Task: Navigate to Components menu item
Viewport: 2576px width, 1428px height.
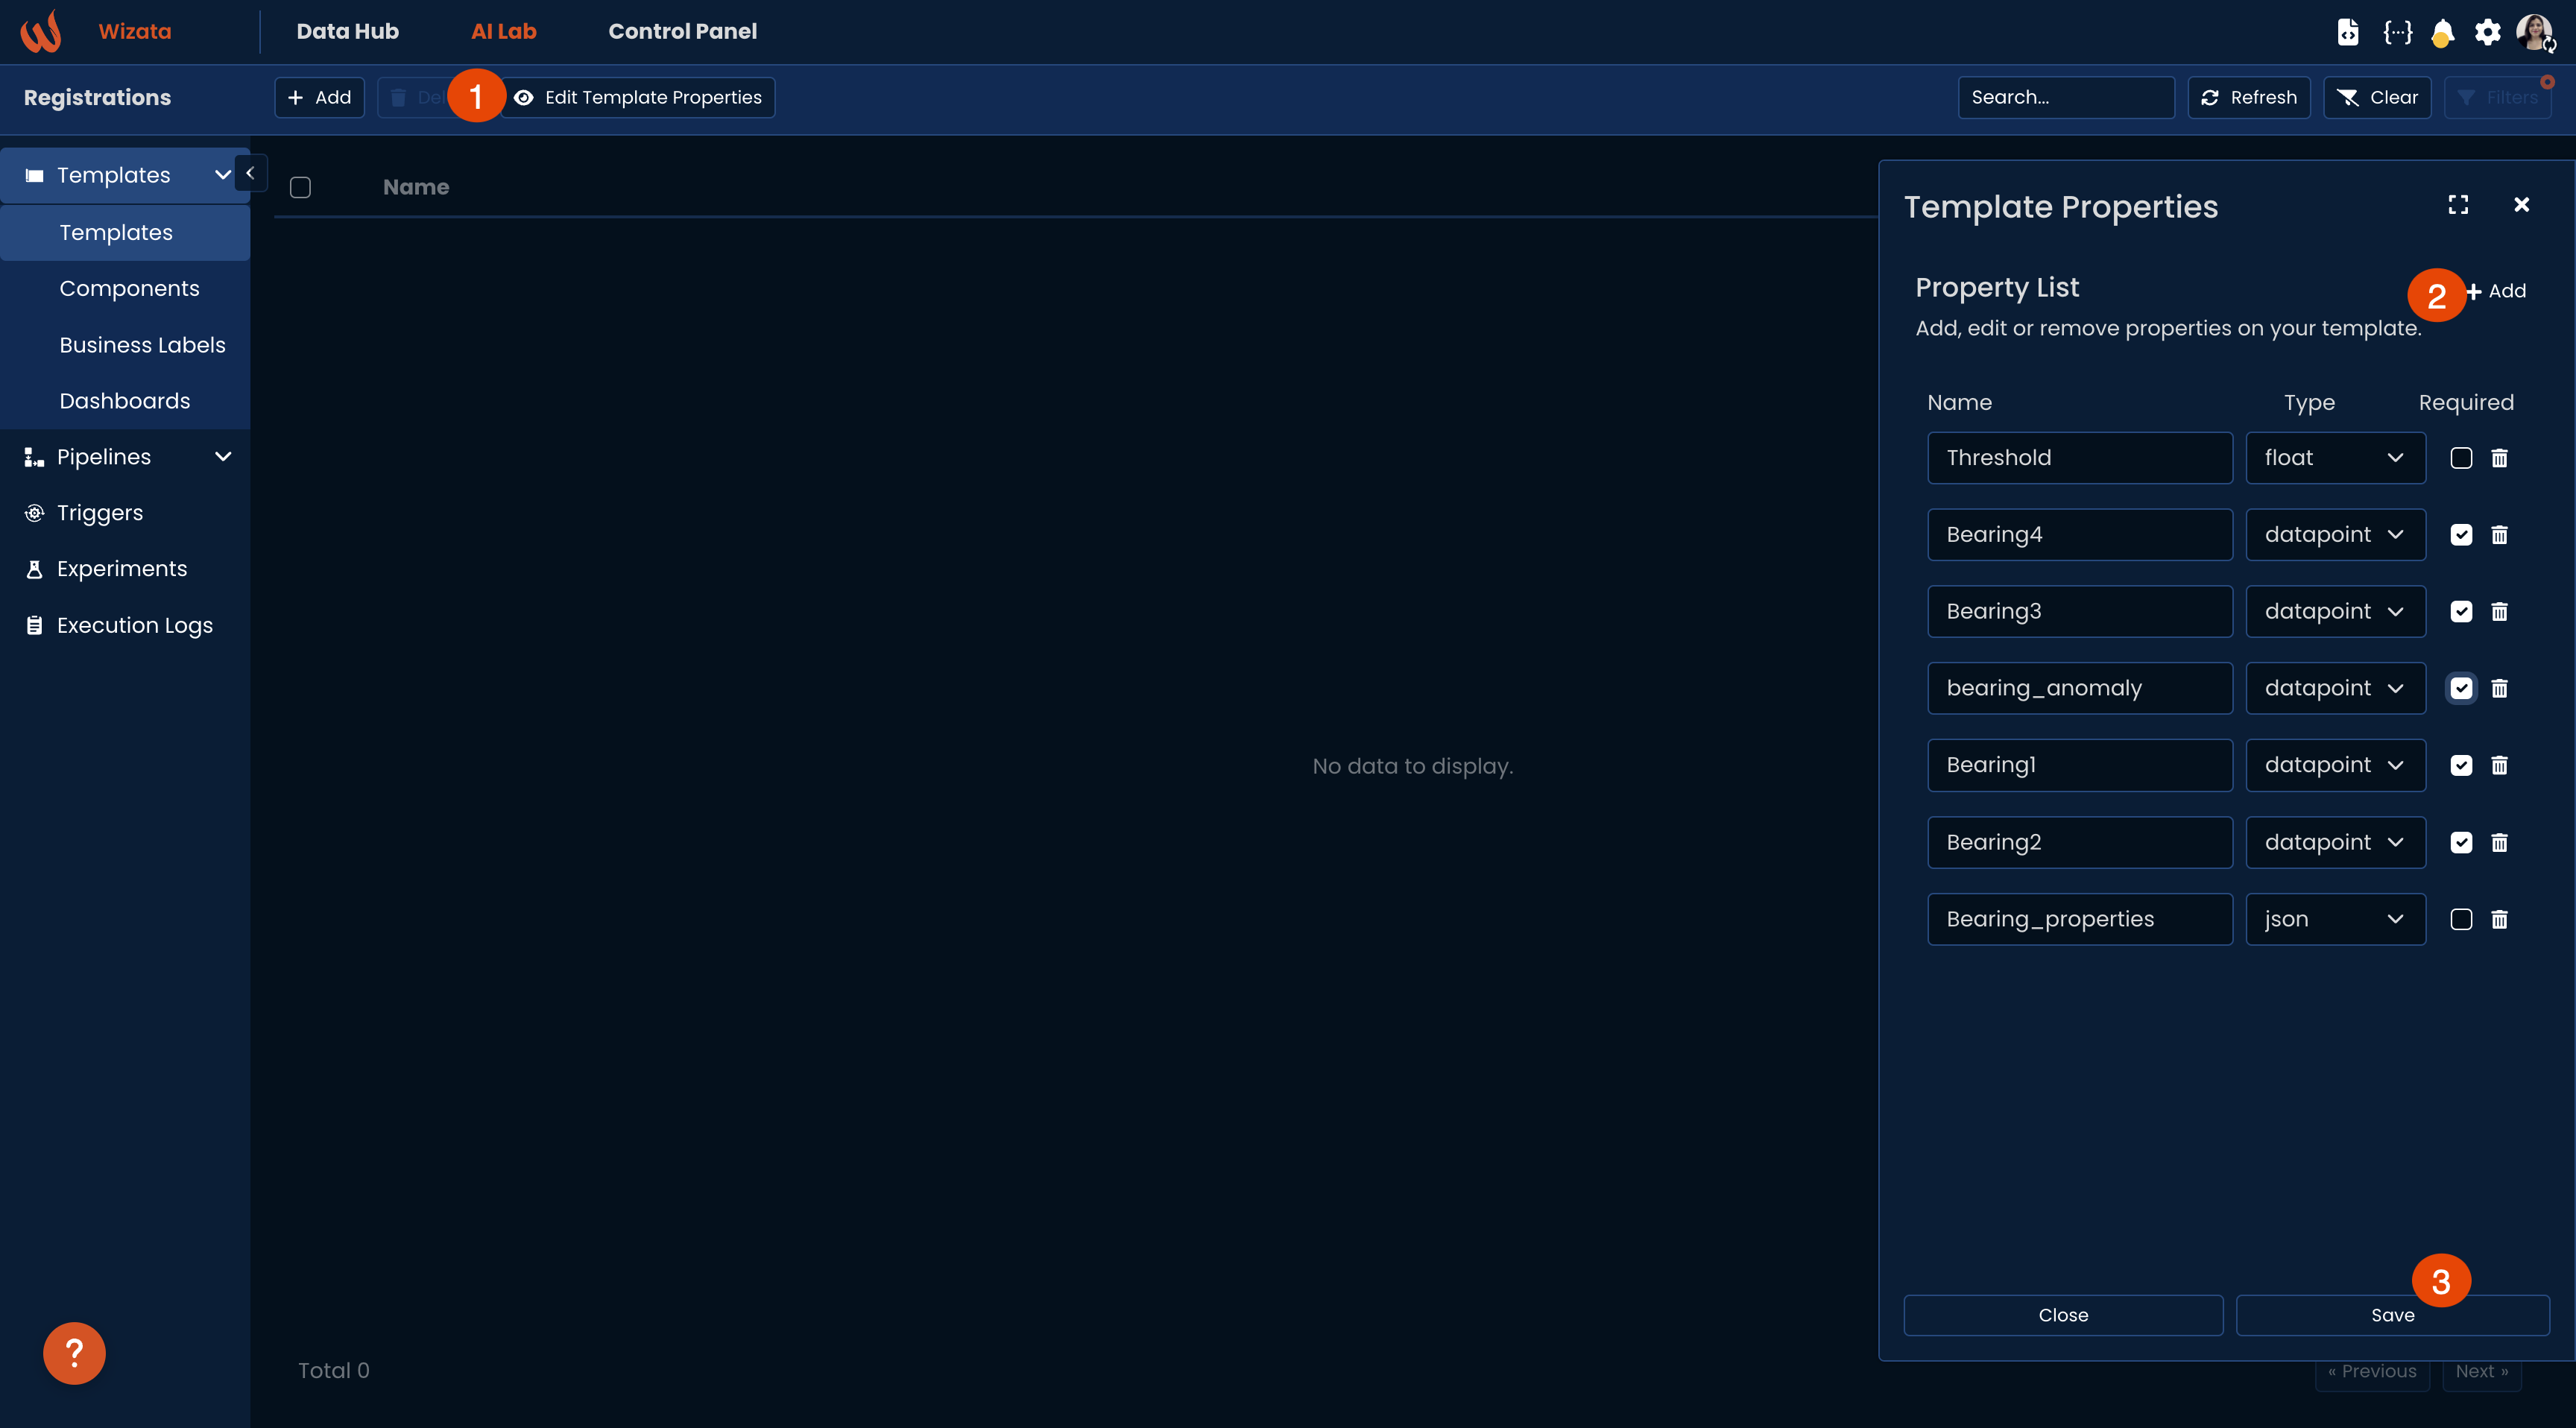Action: [128, 287]
